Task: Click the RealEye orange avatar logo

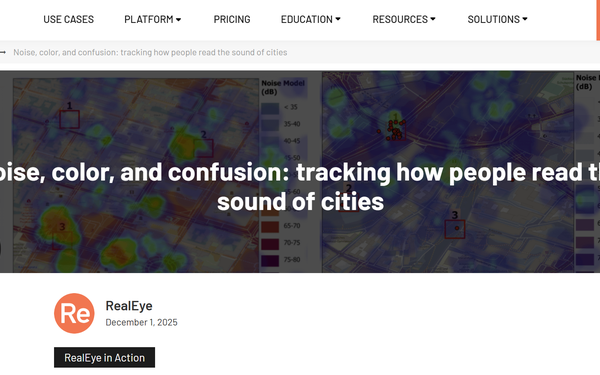Action: click(x=74, y=313)
